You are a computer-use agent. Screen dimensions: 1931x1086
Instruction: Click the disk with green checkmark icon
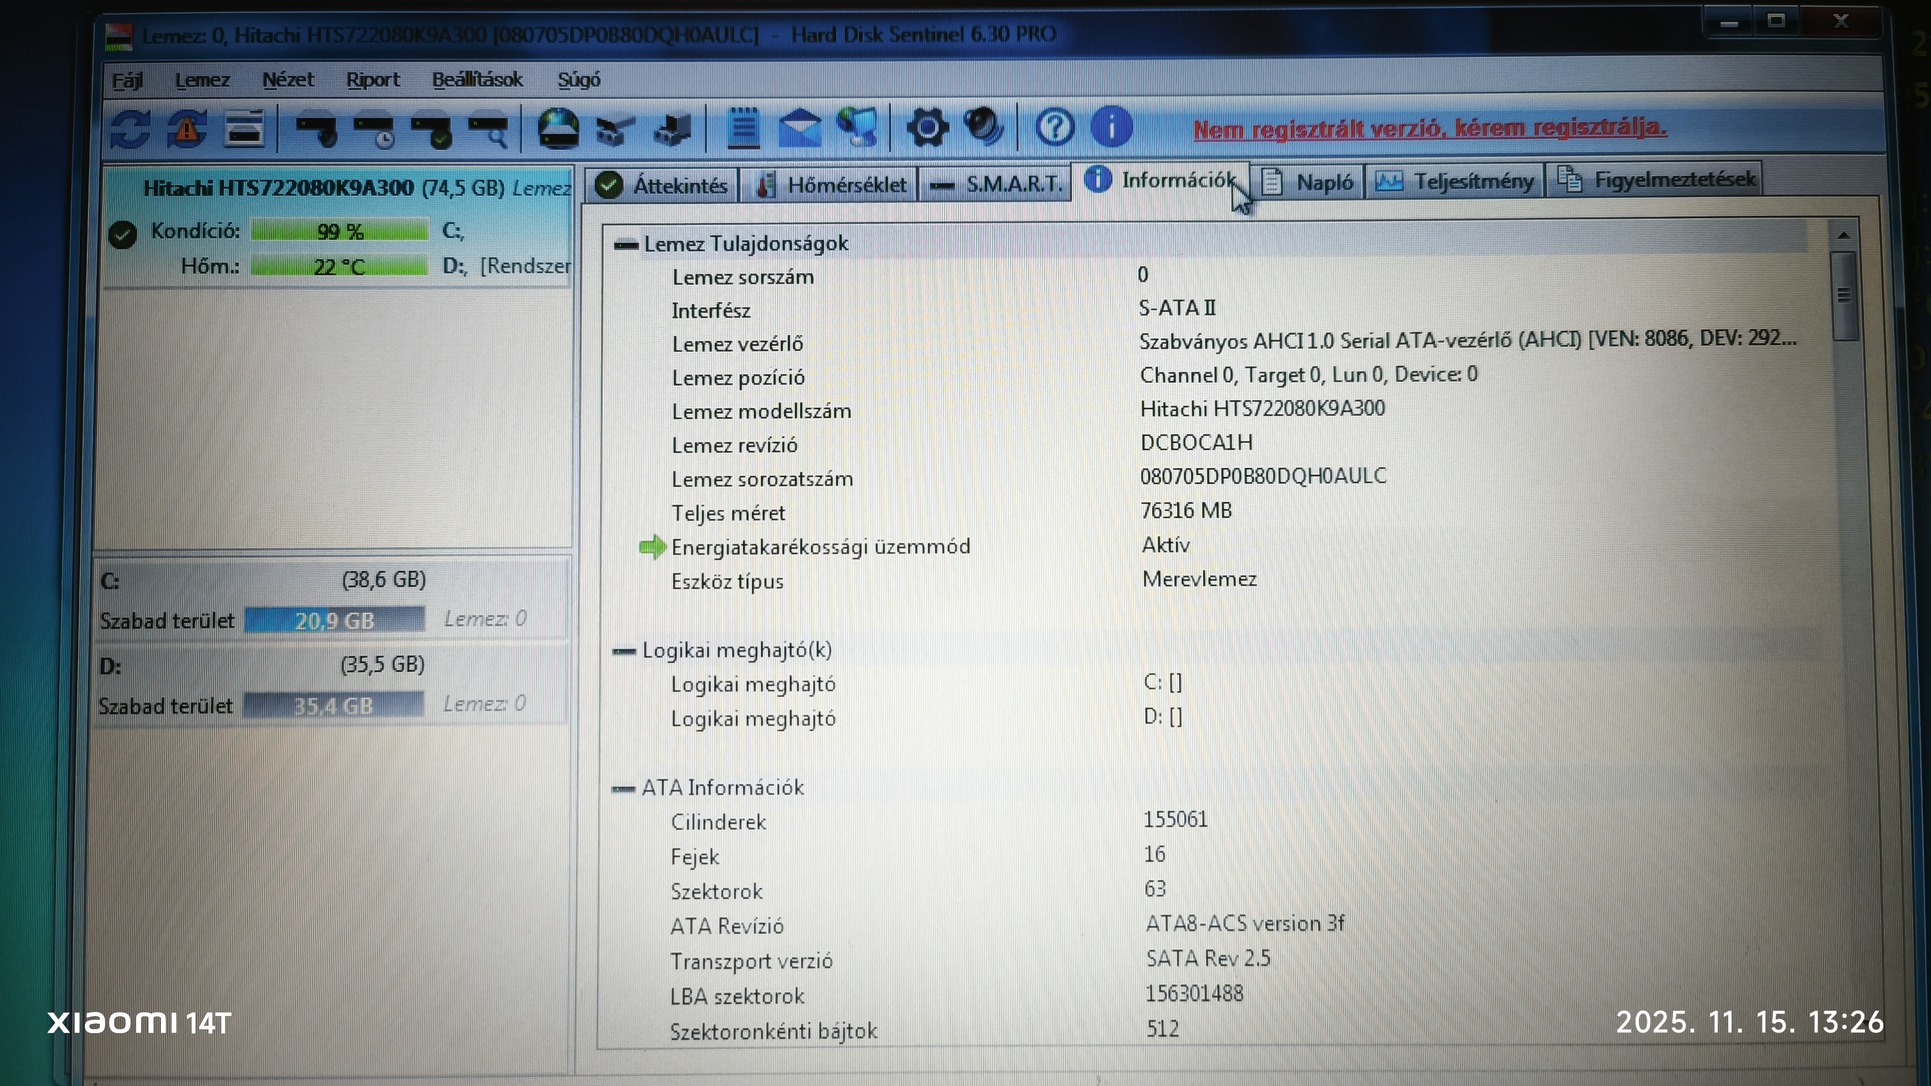(x=431, y=129)
